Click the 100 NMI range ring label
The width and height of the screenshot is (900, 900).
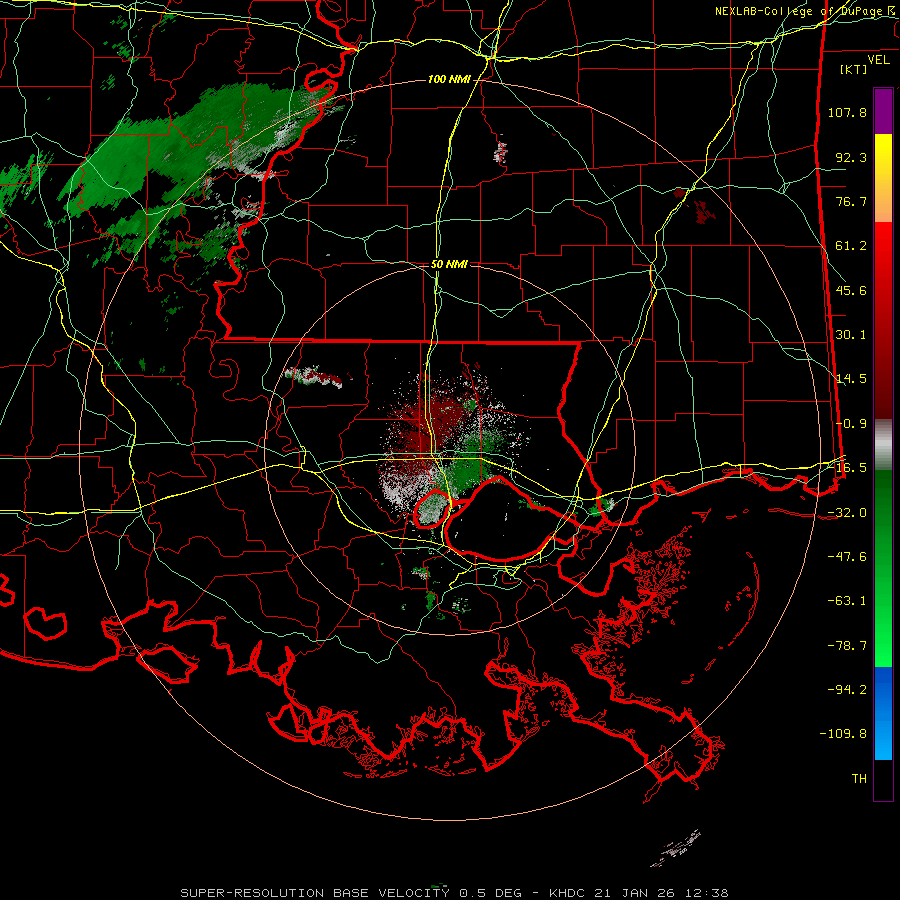pyautogui.click(x=448, y=79)
